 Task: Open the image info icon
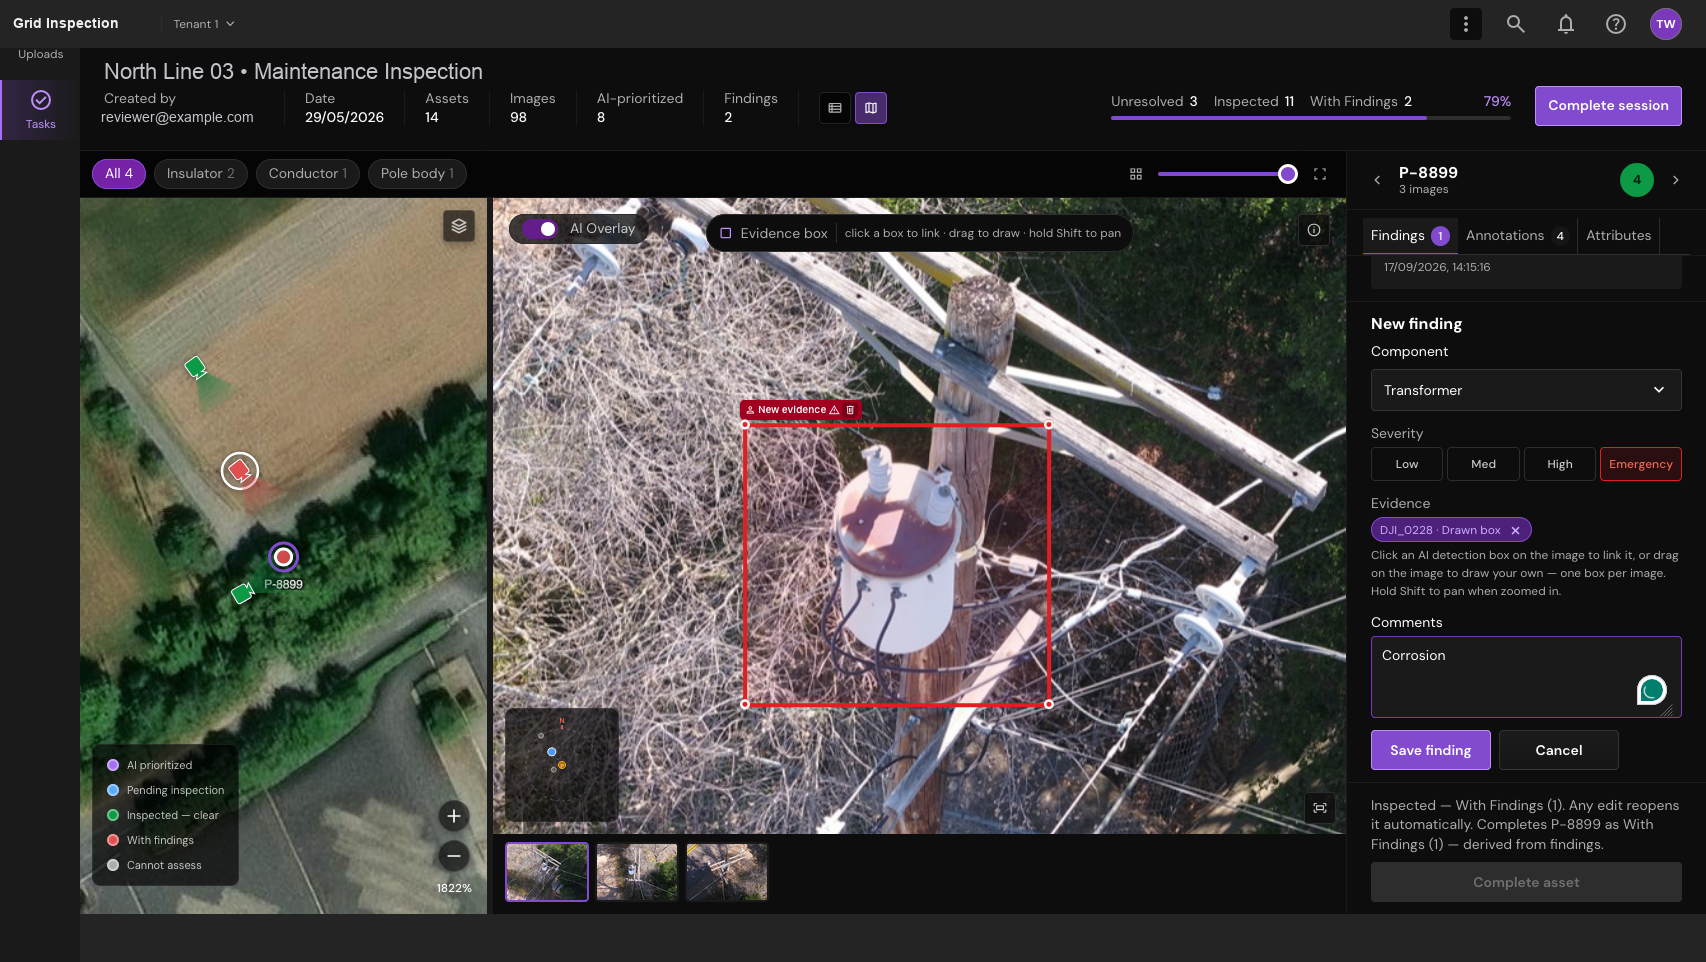(x=1314, y=230)
